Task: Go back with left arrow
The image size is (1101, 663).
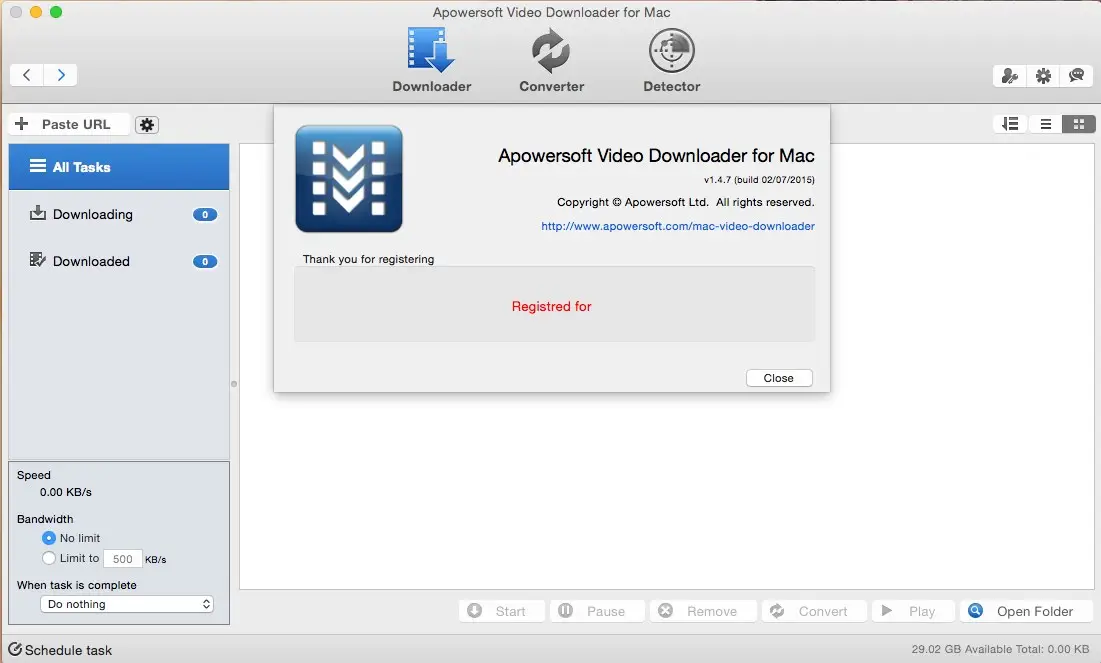Action: click(27, 75)
